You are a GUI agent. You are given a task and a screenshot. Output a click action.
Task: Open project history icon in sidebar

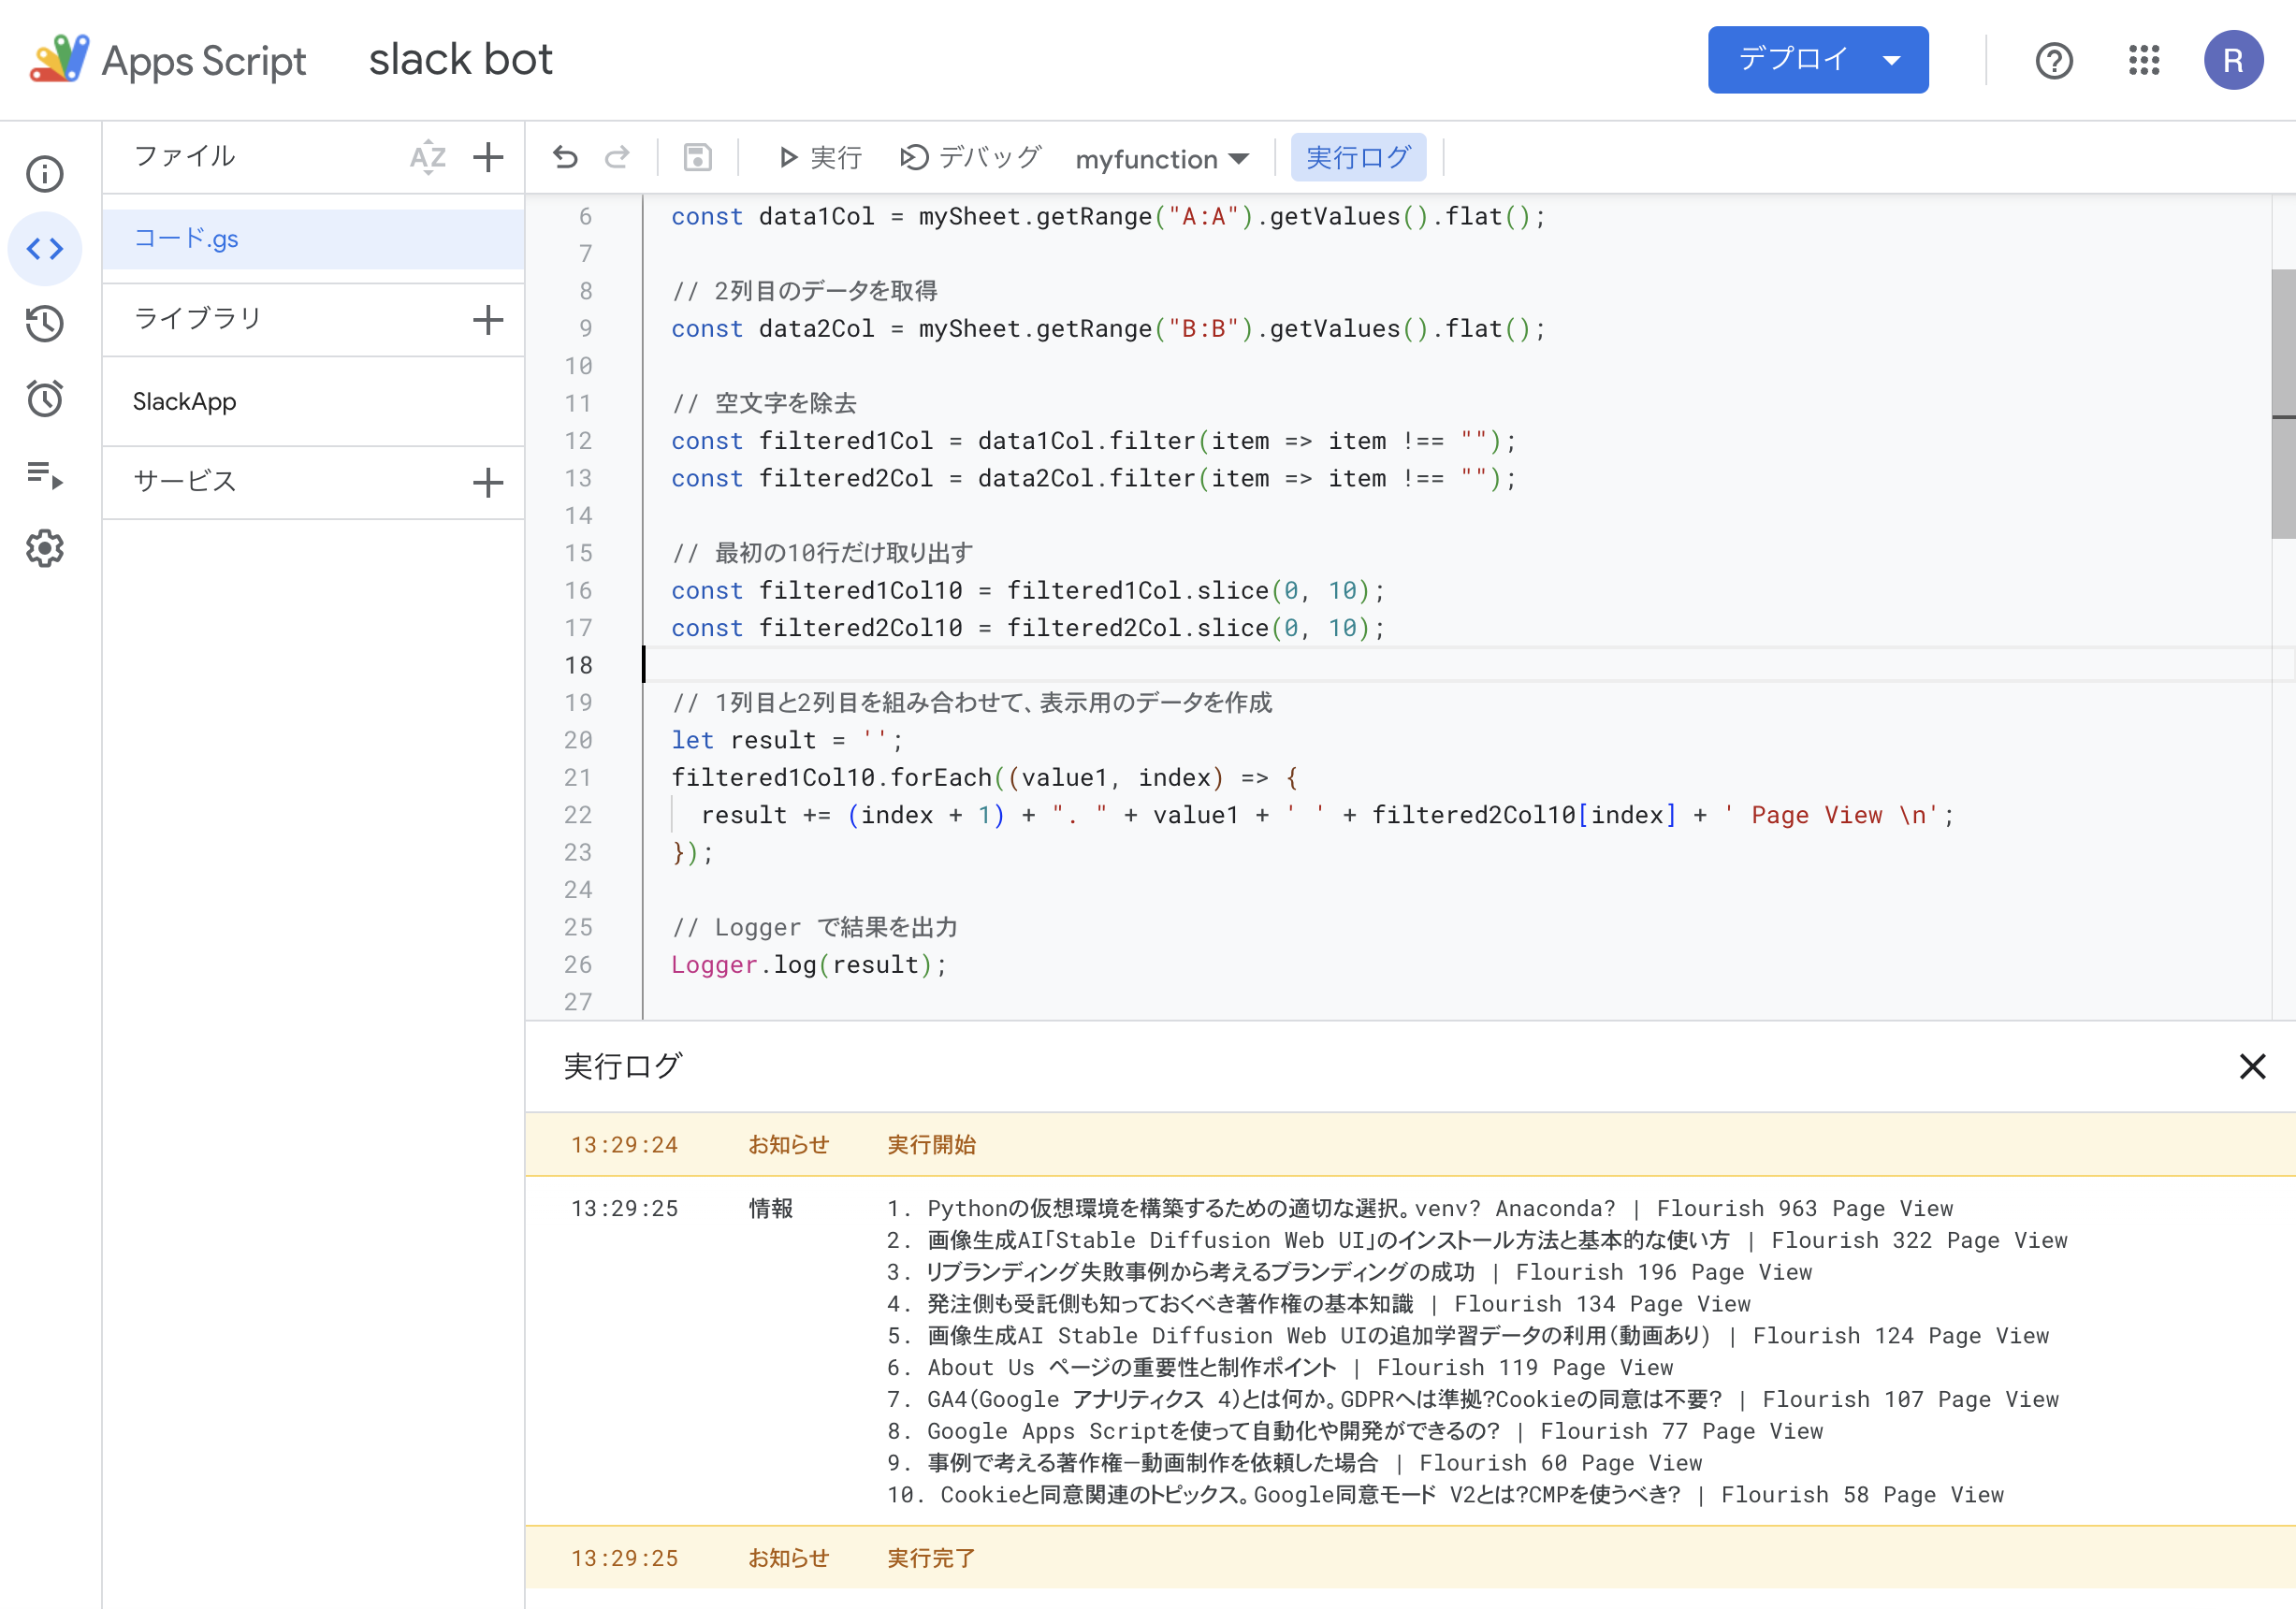point(45,324)
